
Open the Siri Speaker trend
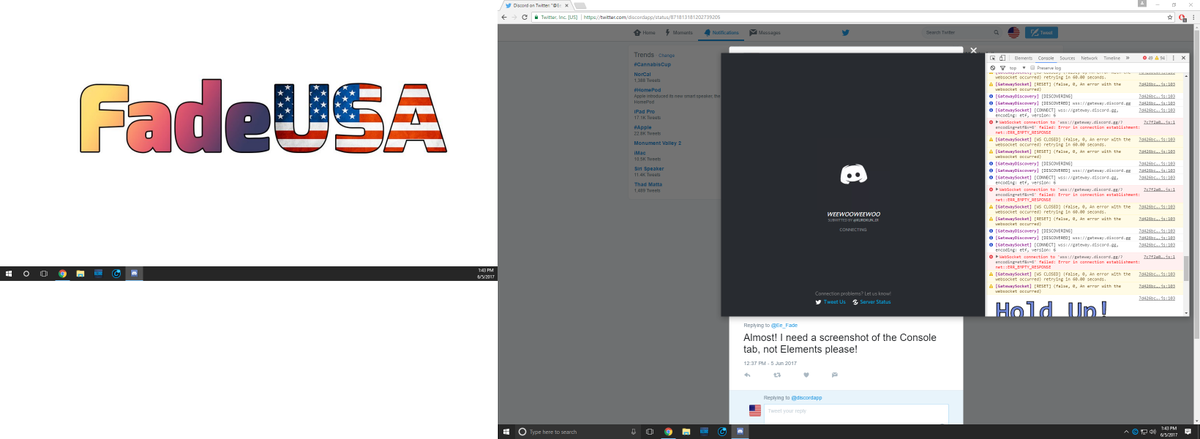tap(648, 168)
